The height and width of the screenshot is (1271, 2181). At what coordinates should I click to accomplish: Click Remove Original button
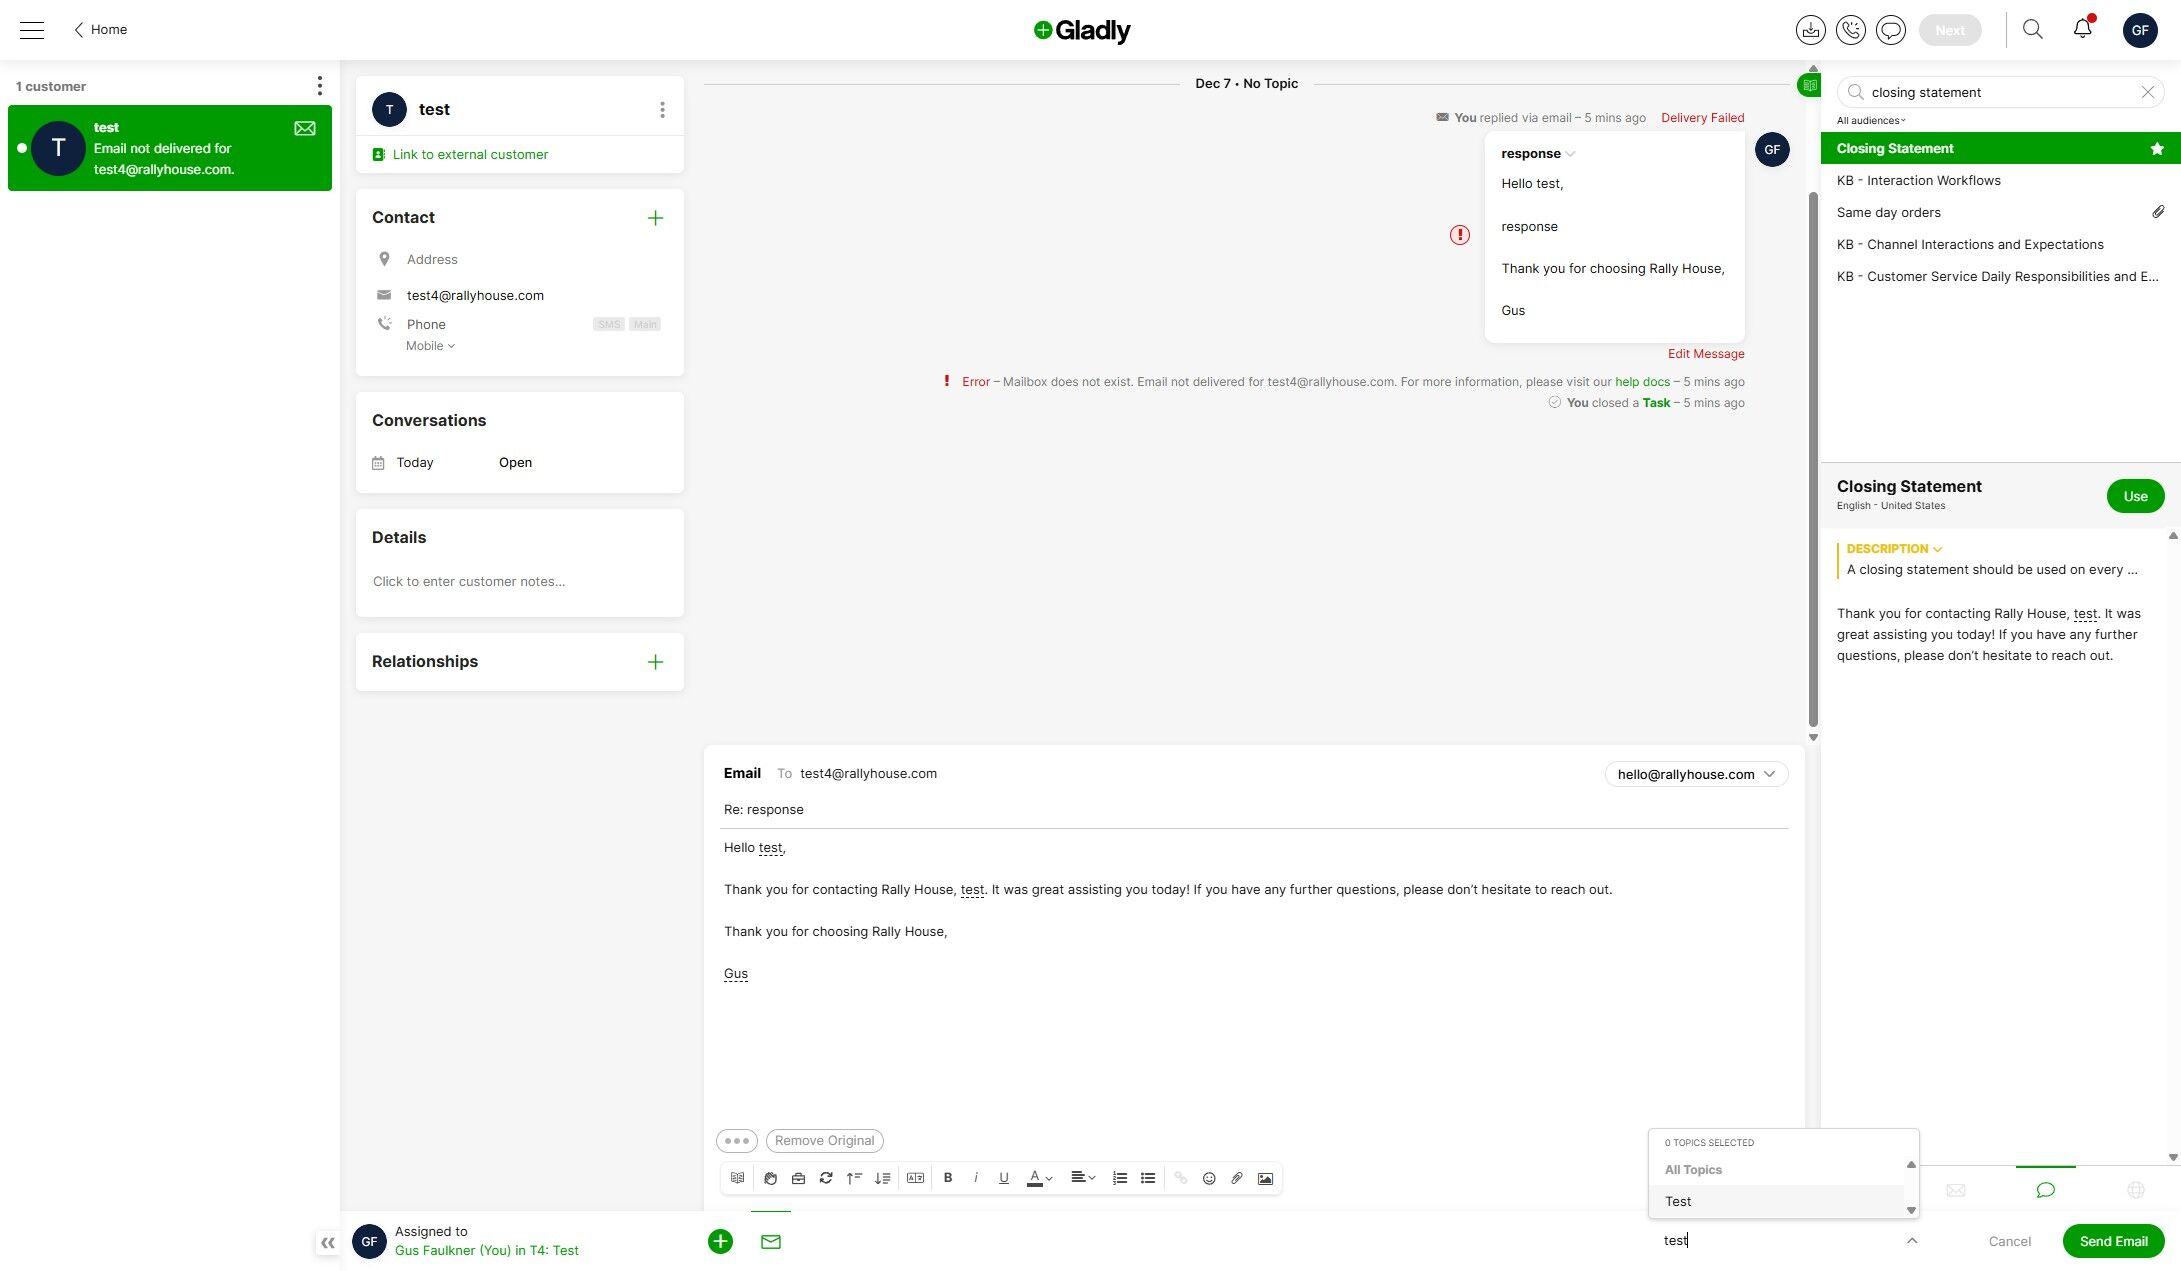[824, 1141]
